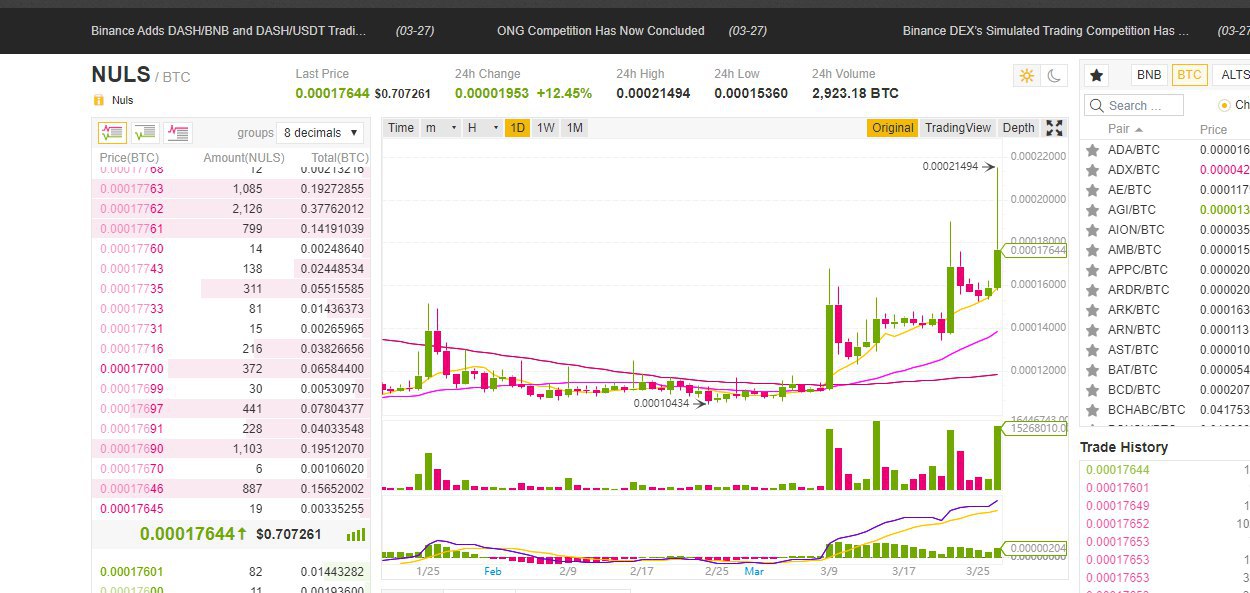Favorite the AION/BTC pair star
Viewport: 1250px width, 593px height.
(1093, 230)
